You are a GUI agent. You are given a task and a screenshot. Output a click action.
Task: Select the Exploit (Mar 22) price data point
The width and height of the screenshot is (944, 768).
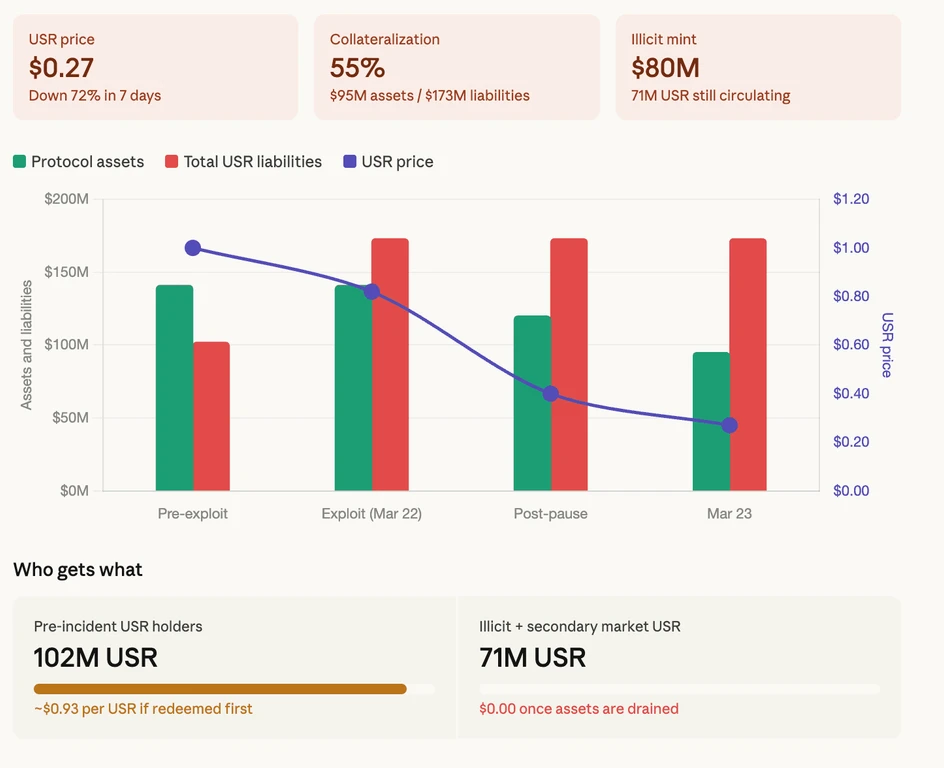click(x=371, y=292)
